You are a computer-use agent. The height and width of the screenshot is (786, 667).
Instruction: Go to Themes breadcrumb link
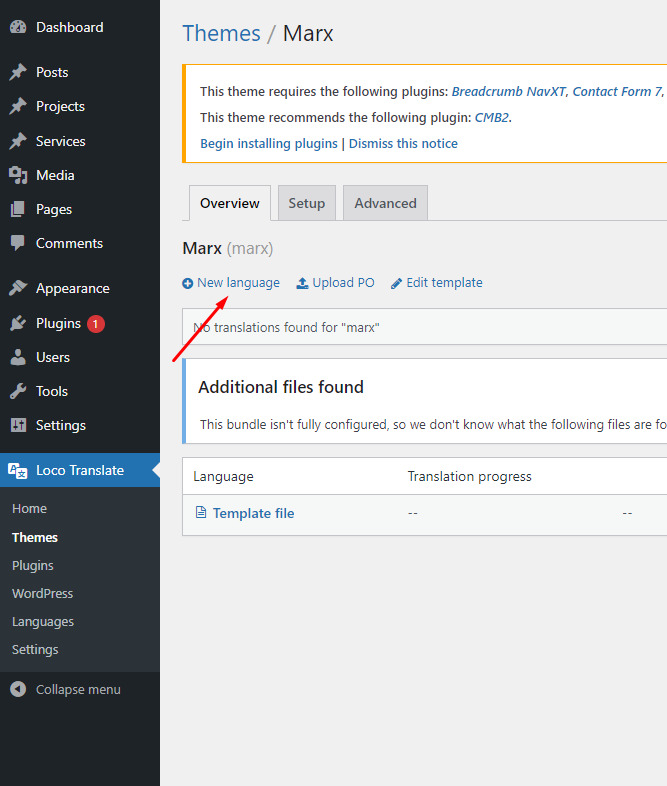click(x=221, y=33)
